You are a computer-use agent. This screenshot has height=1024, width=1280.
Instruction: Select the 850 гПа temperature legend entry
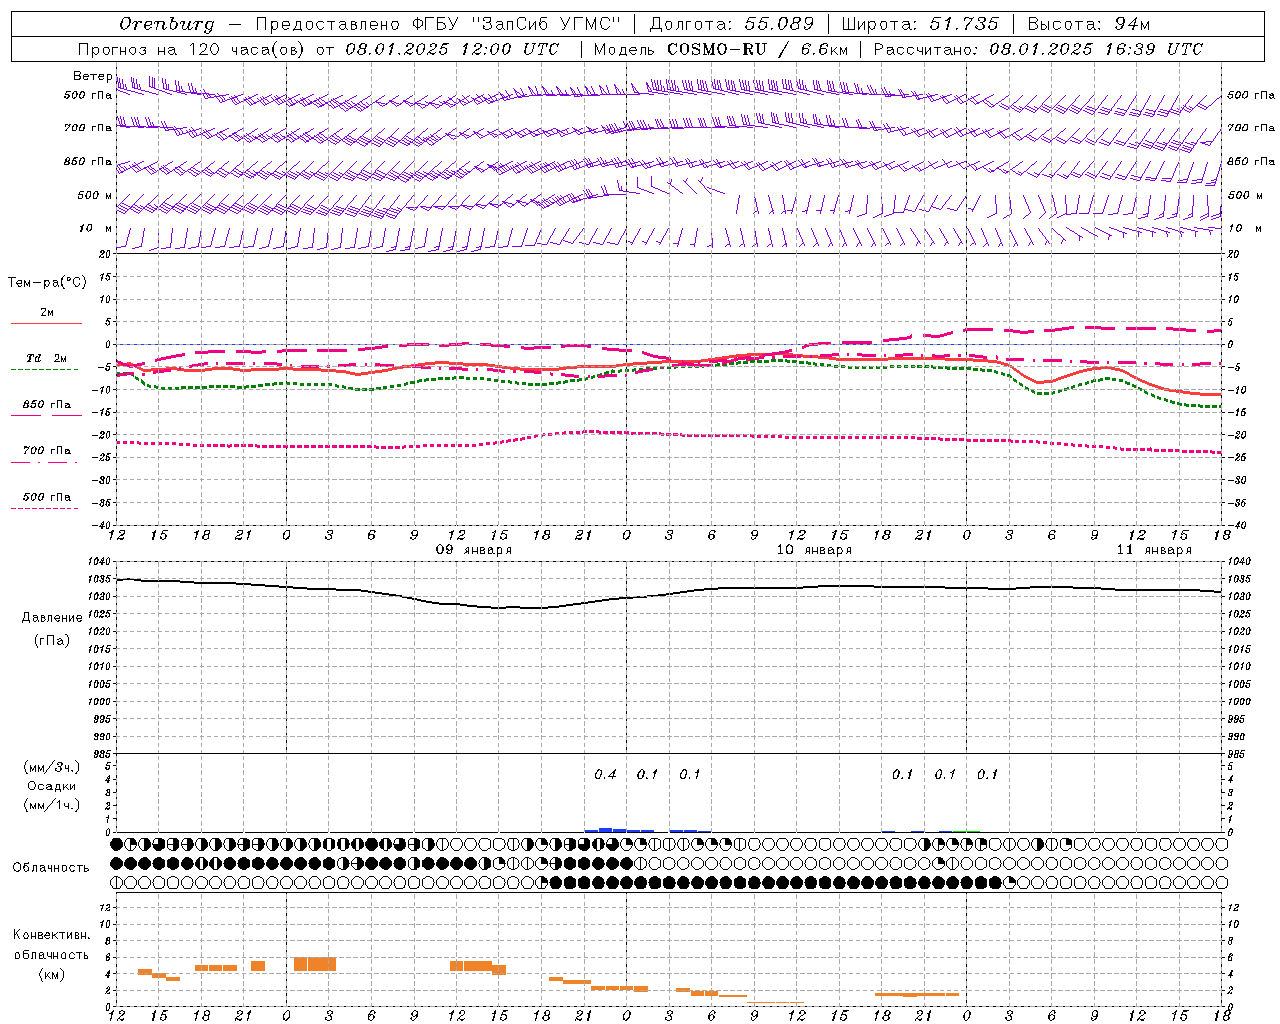(47, 405)
